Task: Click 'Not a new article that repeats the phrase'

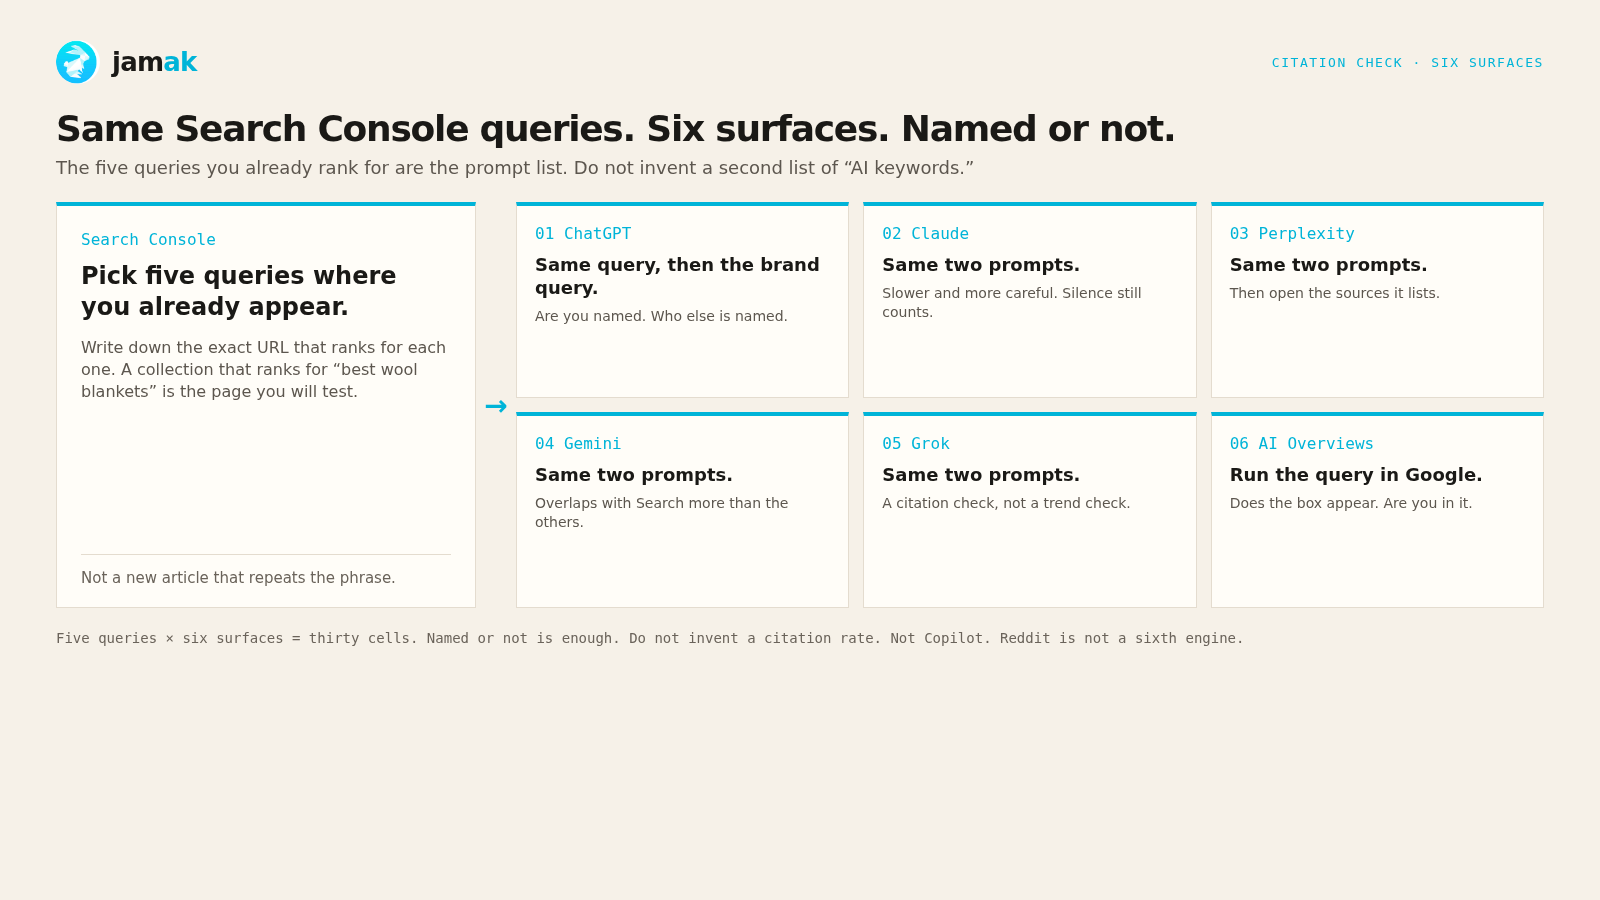Action: pos(238,578)
